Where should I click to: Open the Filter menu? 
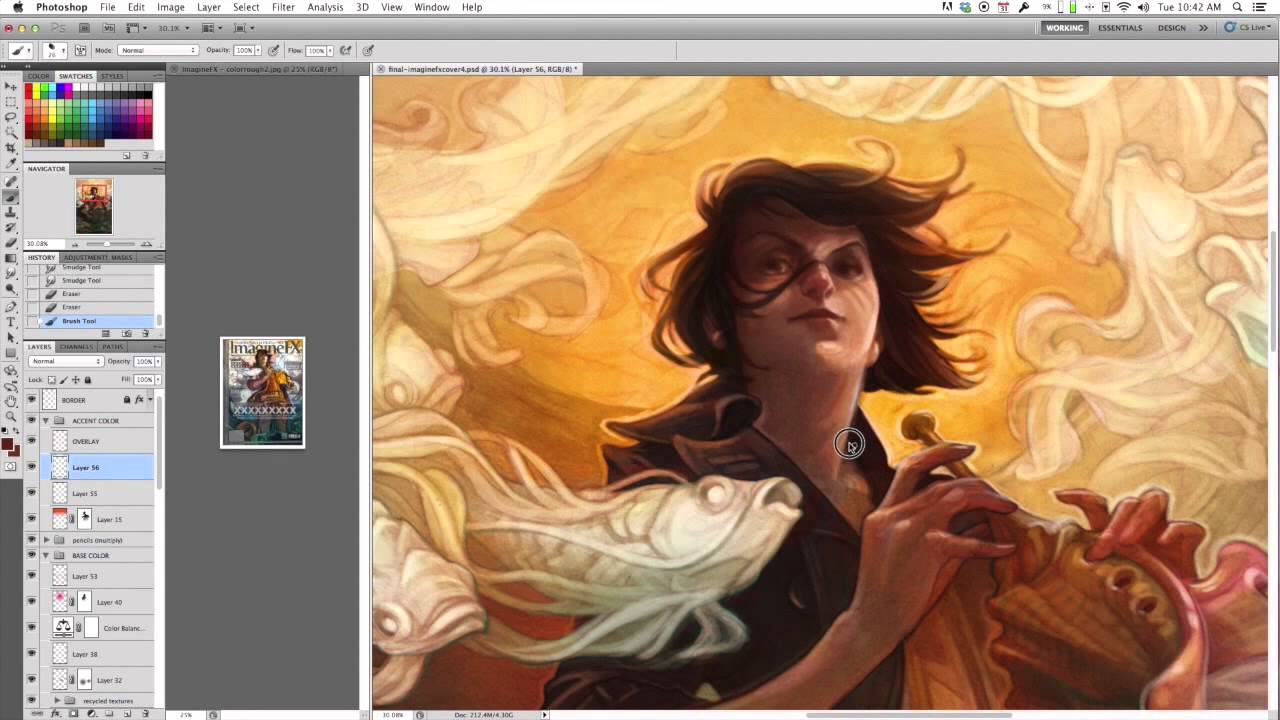[283, 7]
